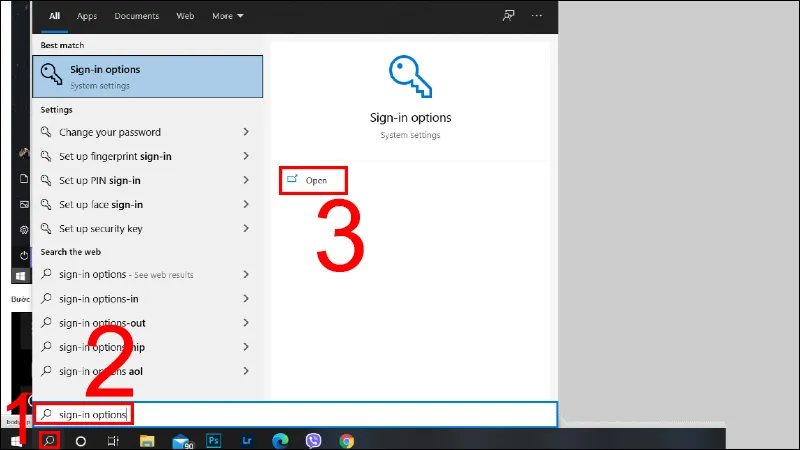Expand the More filter dropdown
The width and height of the screenshot is (800, 450).
click(228, 16)
